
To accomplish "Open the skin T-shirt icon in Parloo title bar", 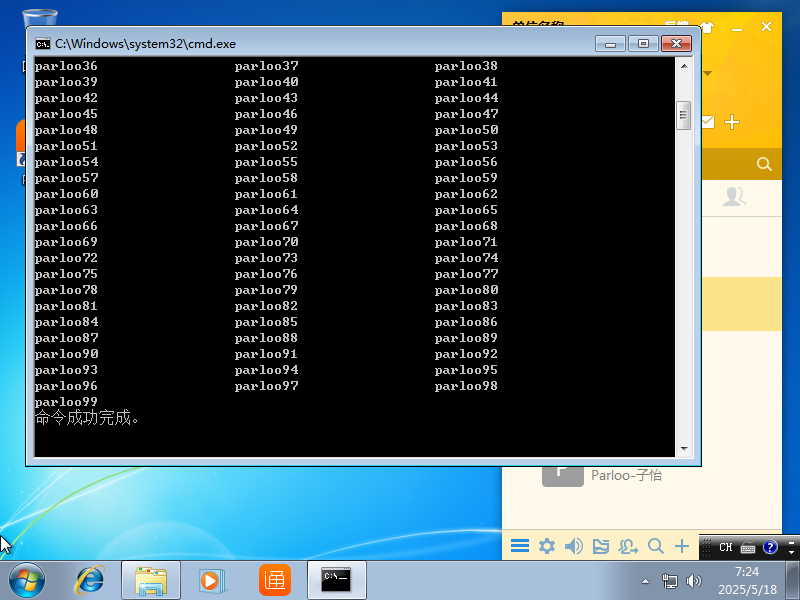I will point(707,27).
